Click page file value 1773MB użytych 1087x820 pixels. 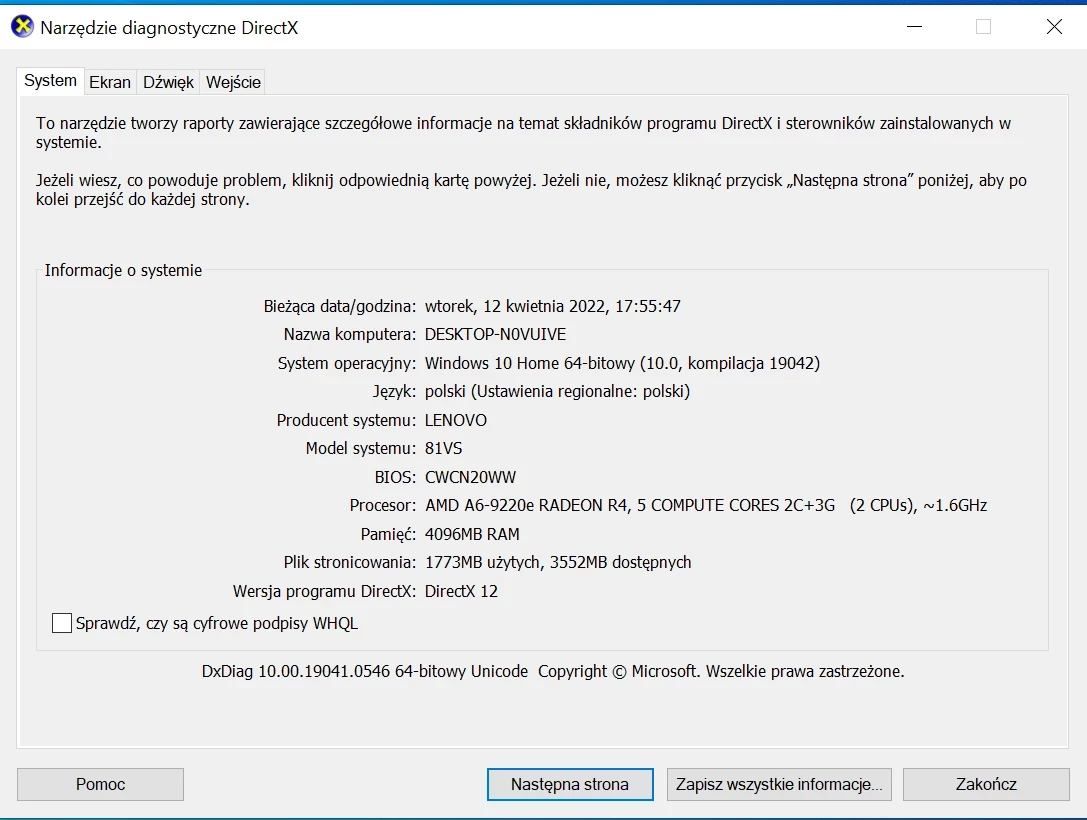click(557, 563)
